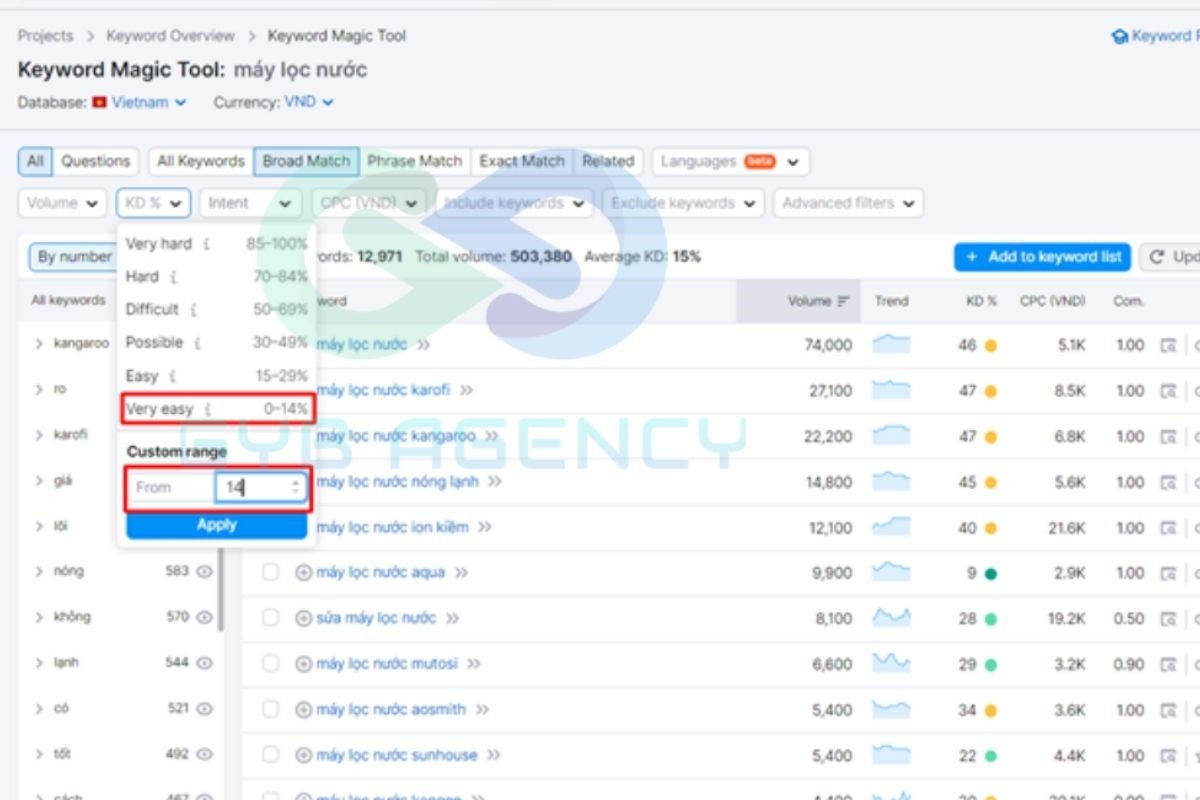Click double-arrow next to máy lọc nước nóng lạnh

coord(494,482)
